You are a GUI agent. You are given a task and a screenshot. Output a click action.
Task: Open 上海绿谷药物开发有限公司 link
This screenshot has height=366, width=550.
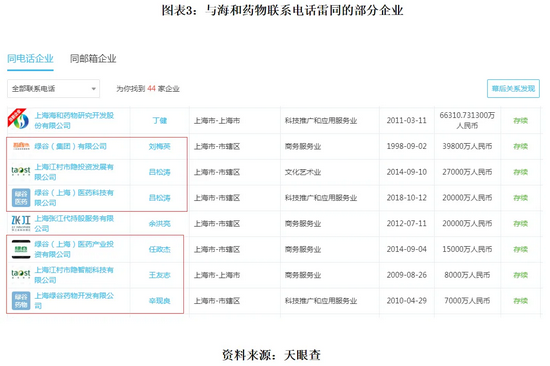(74, 301)
